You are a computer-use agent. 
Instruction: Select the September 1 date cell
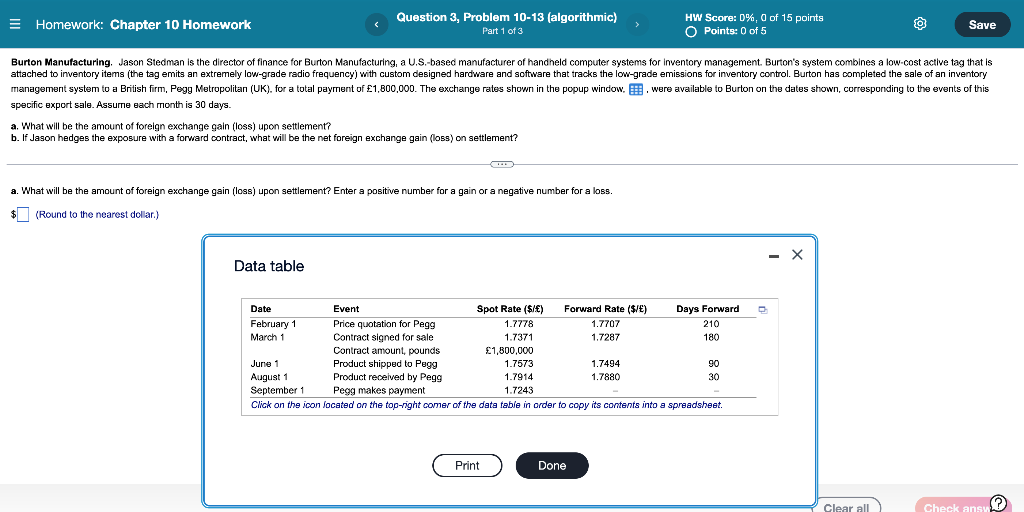coord(278,391)
